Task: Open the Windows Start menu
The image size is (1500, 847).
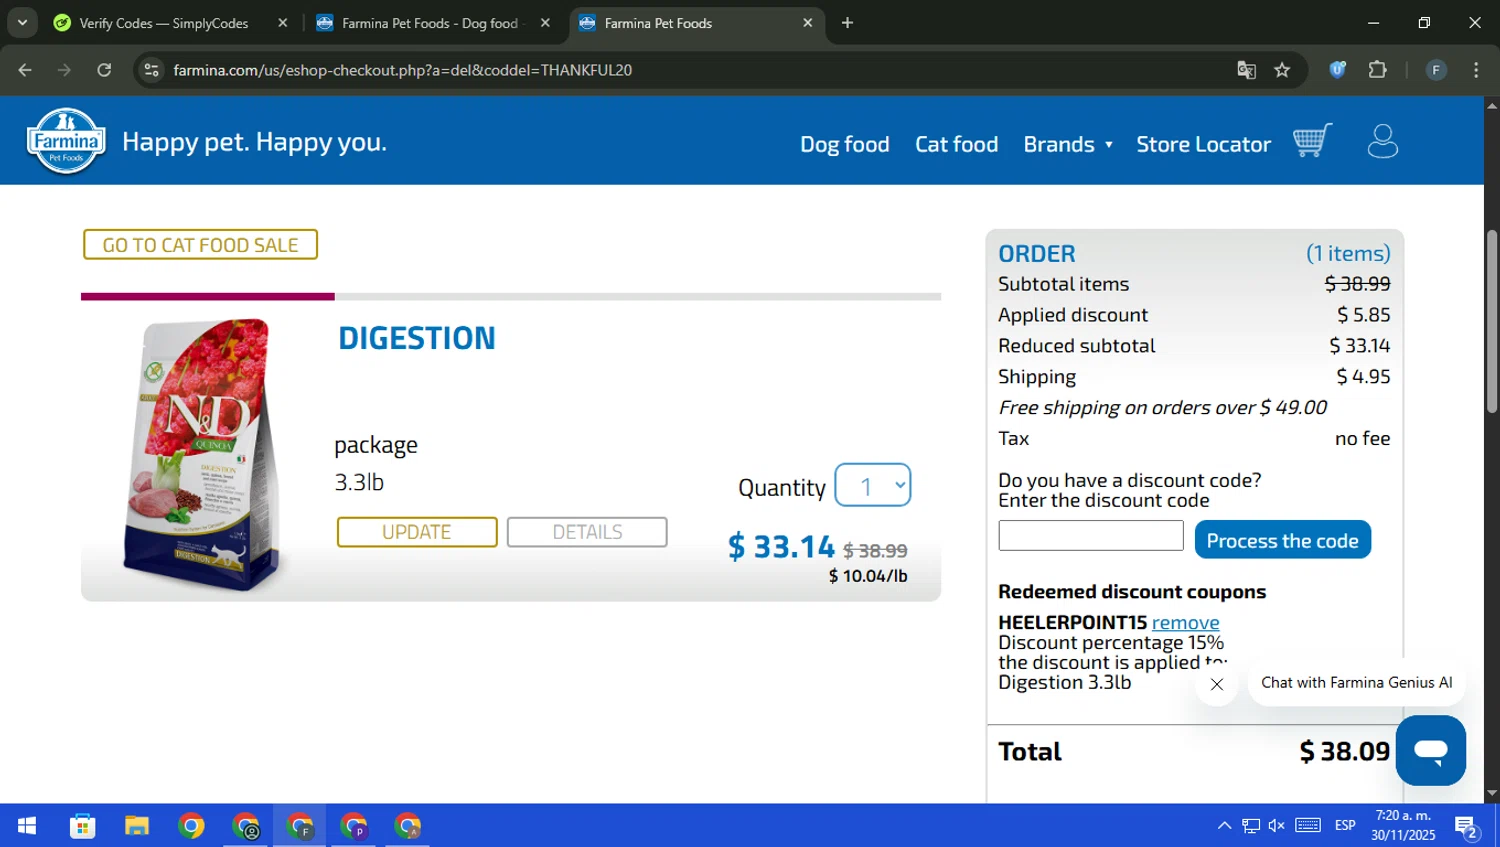Action: coord(27,826)
